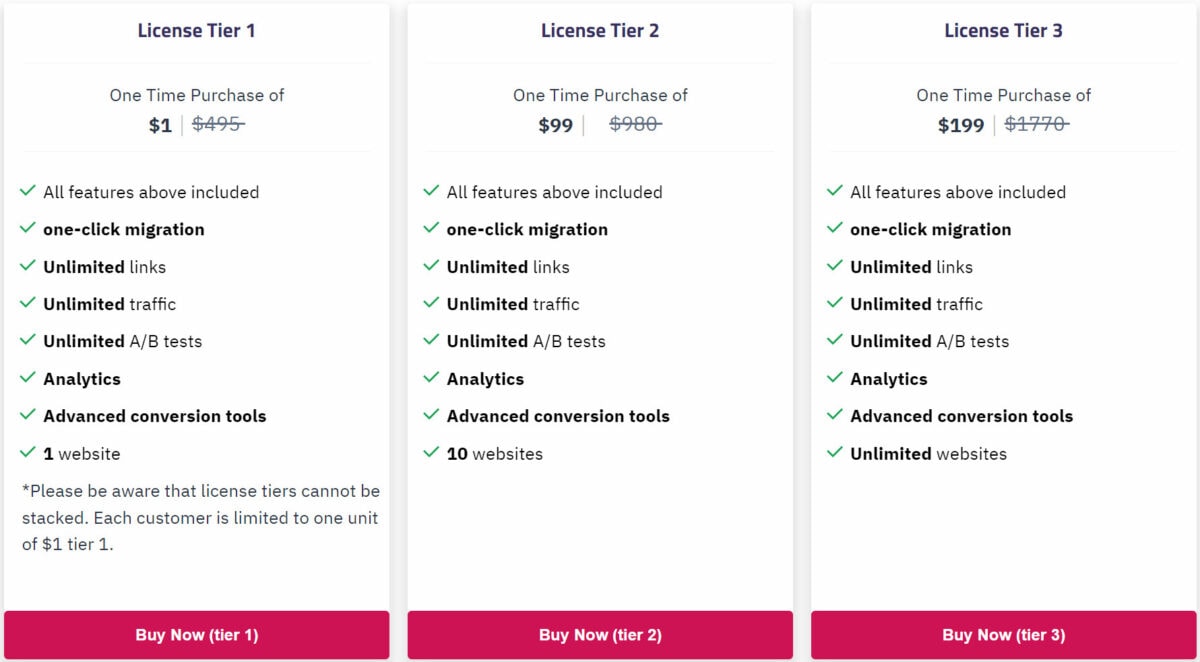Click the checkmark next to Advanced conversion tools in Tier 2
Screen dimensions: 1200x662
coord(431,416)
